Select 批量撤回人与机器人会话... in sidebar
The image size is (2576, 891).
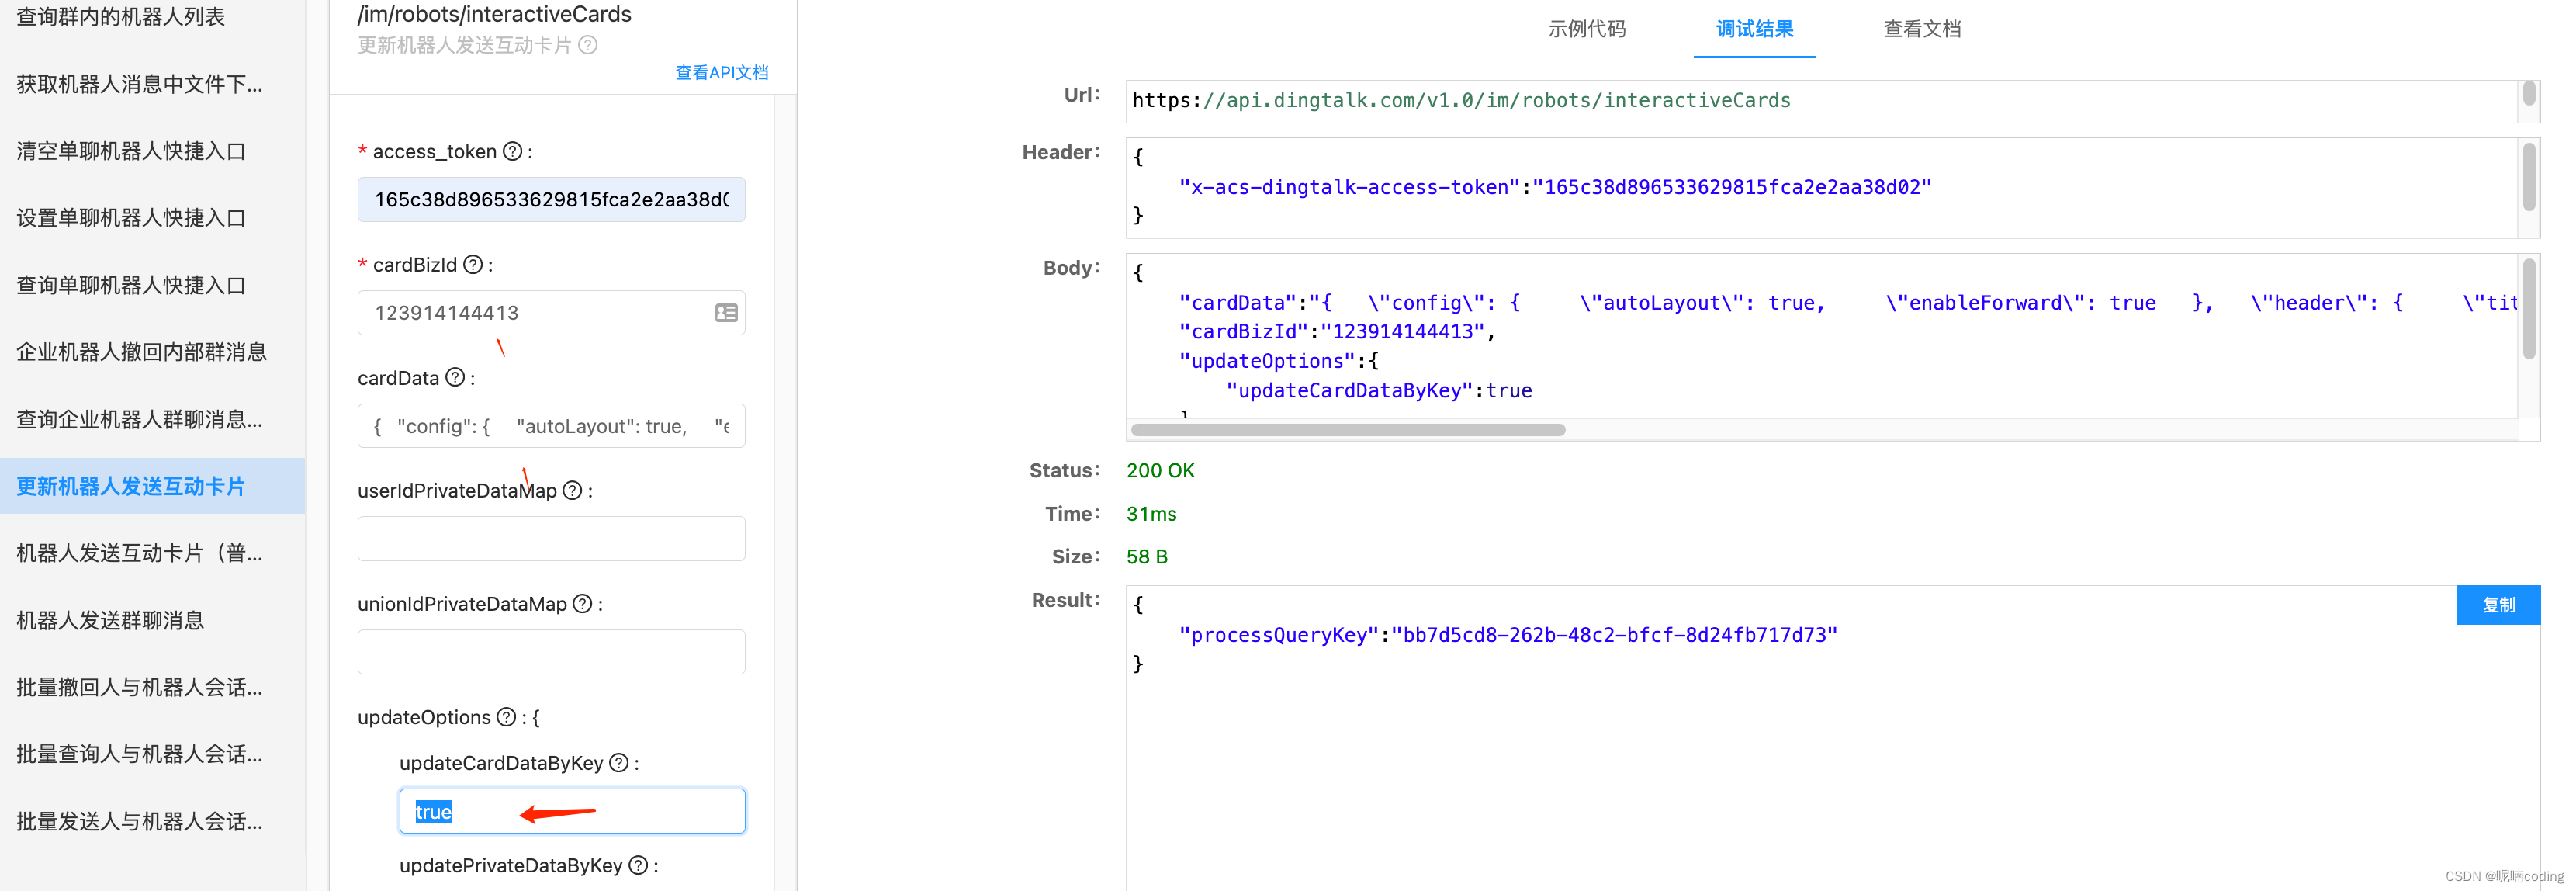[x=139, y=687]
